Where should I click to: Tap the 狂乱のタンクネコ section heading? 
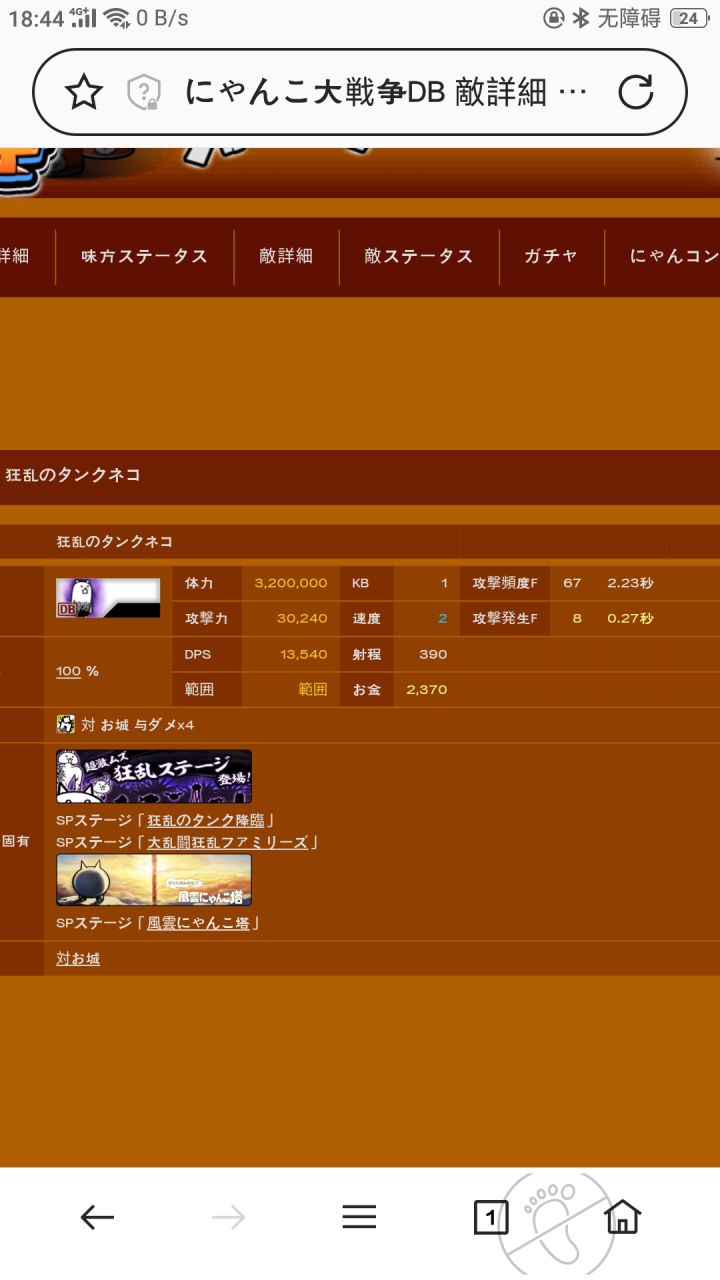click(73, 475)
